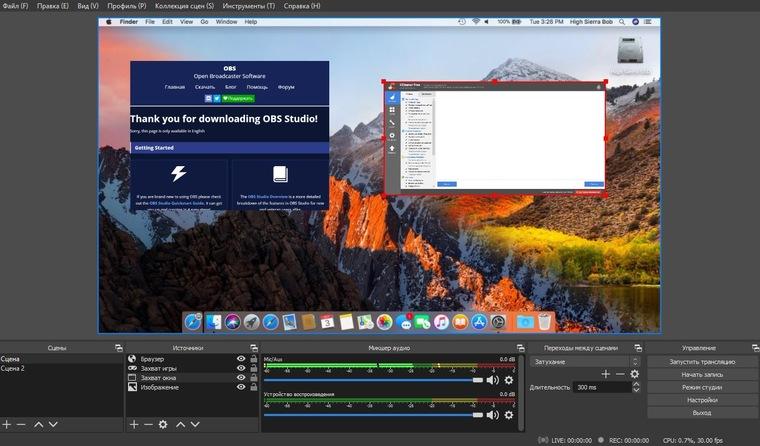Viewport: 760px width, 446px height.
Task: Click the Скачать link in the OBS page preview
Action: tap(205, 87)
